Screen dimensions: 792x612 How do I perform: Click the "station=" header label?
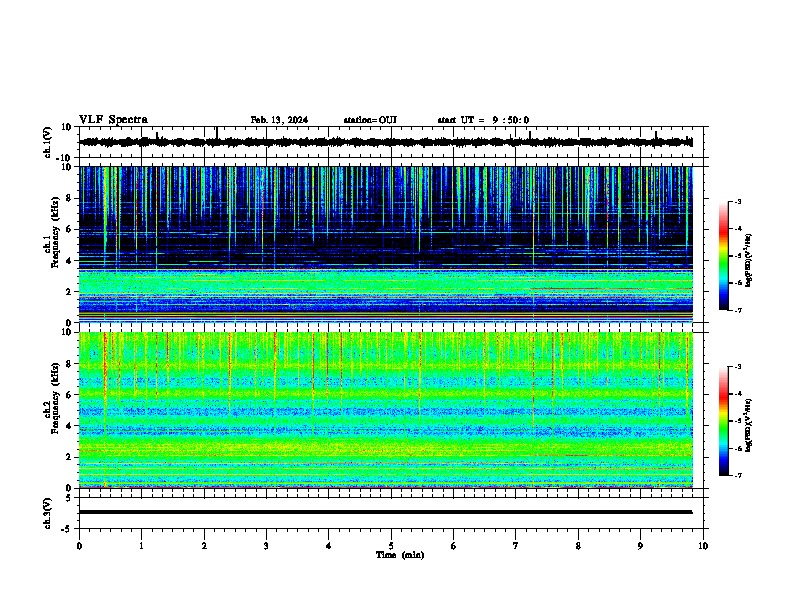tap(361, 120)
